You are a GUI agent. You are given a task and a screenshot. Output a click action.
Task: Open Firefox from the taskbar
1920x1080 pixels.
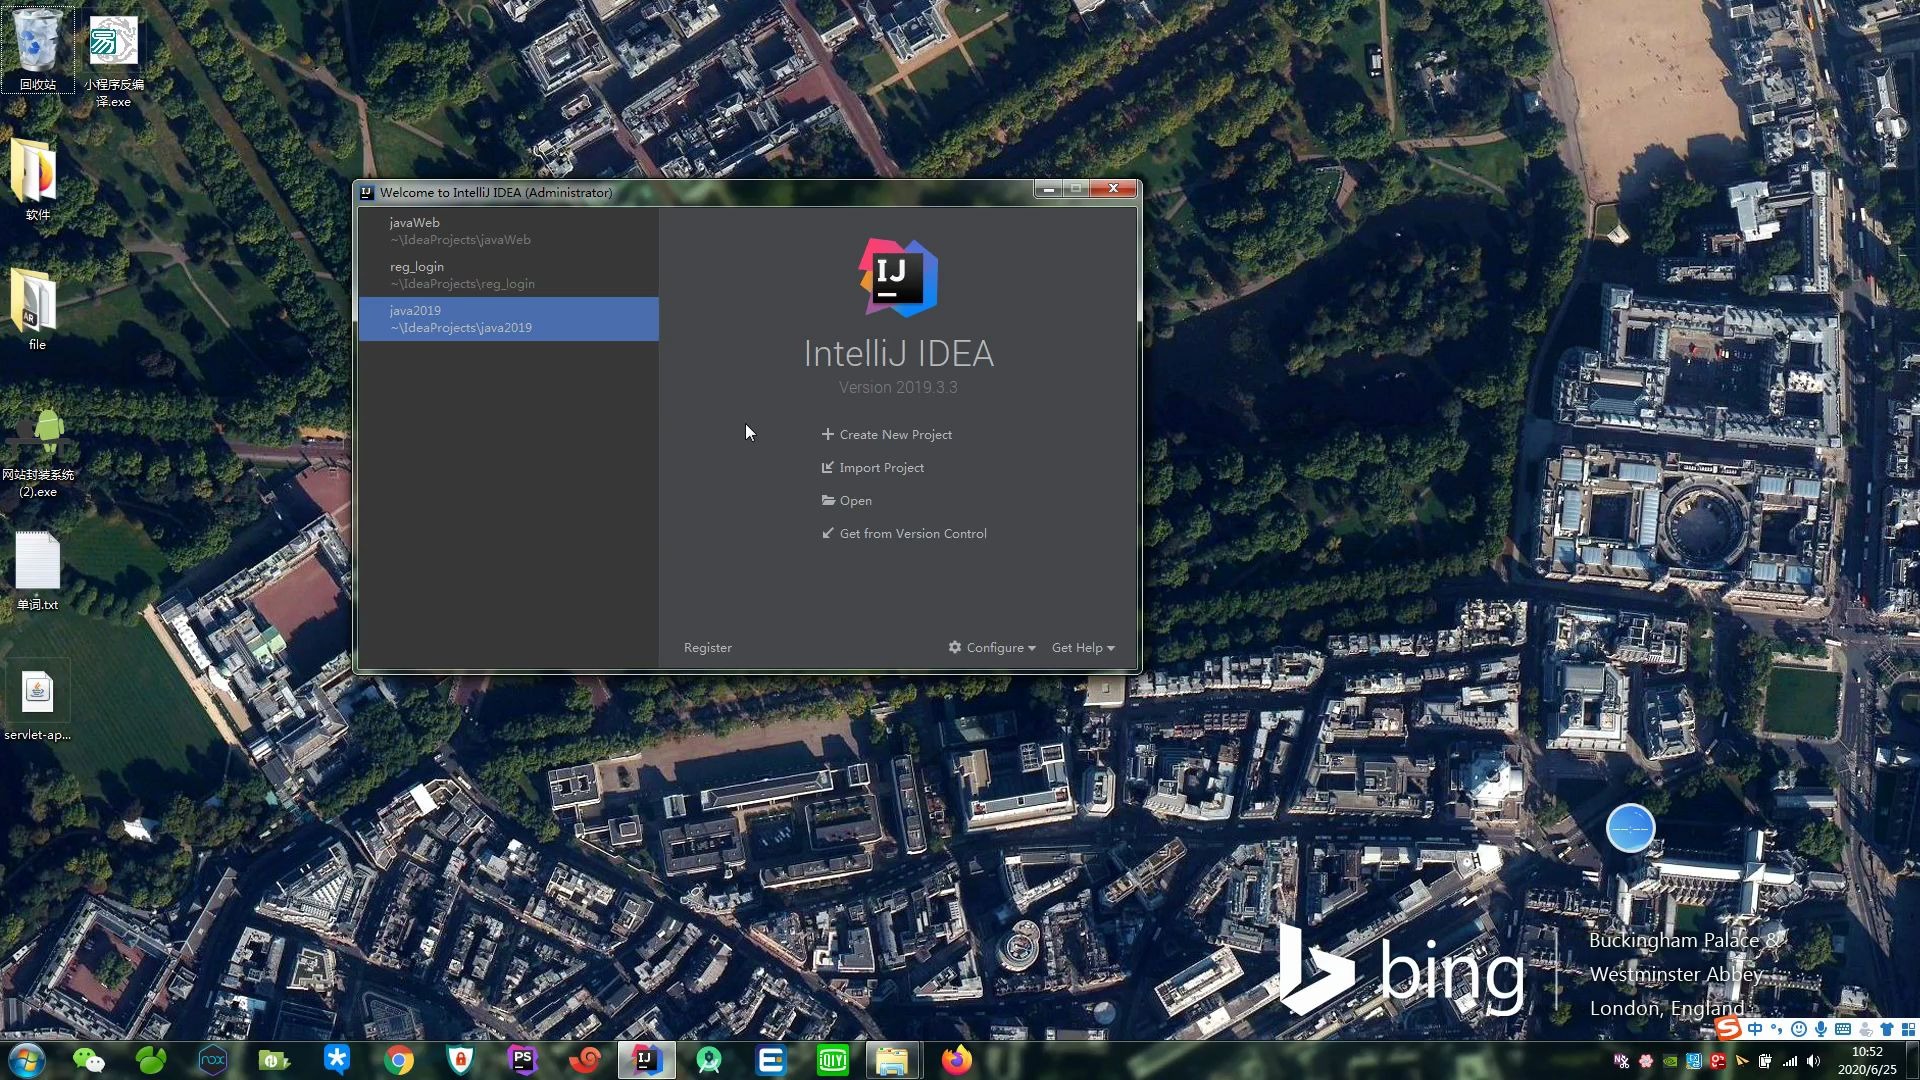click(x=956, y=1060)
